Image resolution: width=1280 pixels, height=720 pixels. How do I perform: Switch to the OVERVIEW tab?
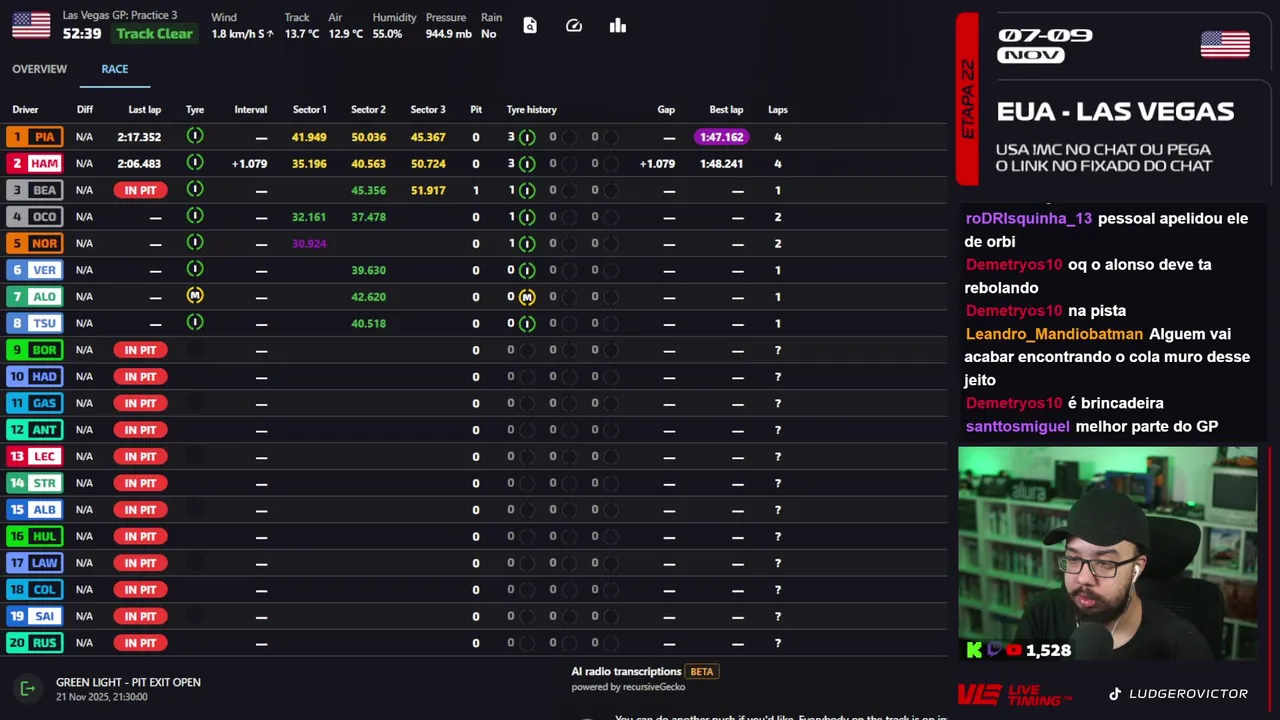click(x=39, y=69)
